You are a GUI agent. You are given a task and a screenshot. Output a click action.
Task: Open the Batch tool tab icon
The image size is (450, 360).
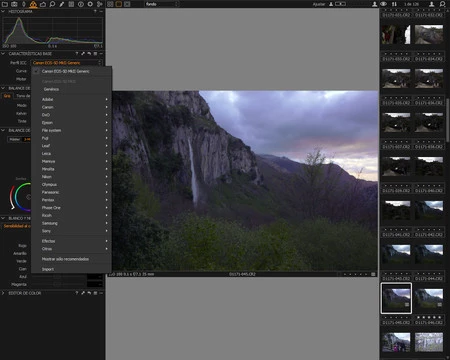coord(99,4)
